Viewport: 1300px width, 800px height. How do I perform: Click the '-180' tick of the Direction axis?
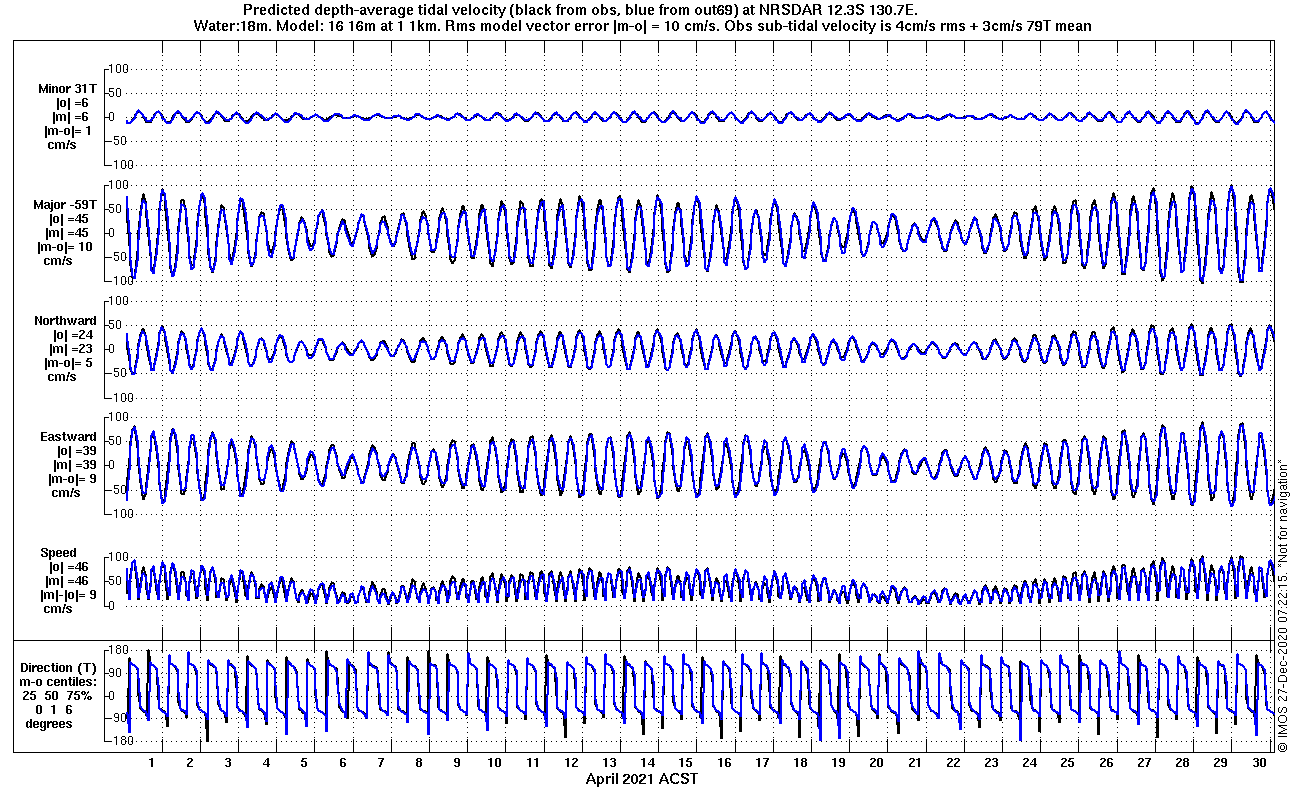coord(119,741)
